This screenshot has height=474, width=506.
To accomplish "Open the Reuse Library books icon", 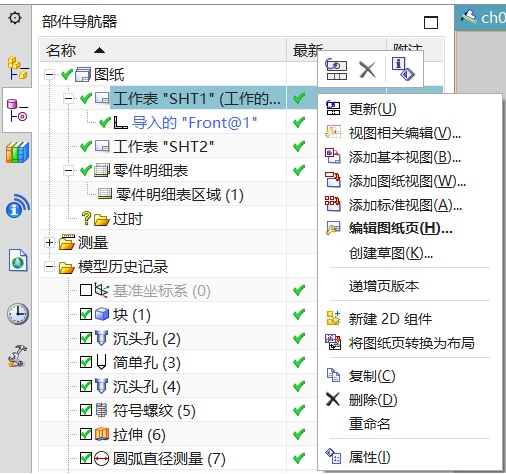I will click(18, 152).
